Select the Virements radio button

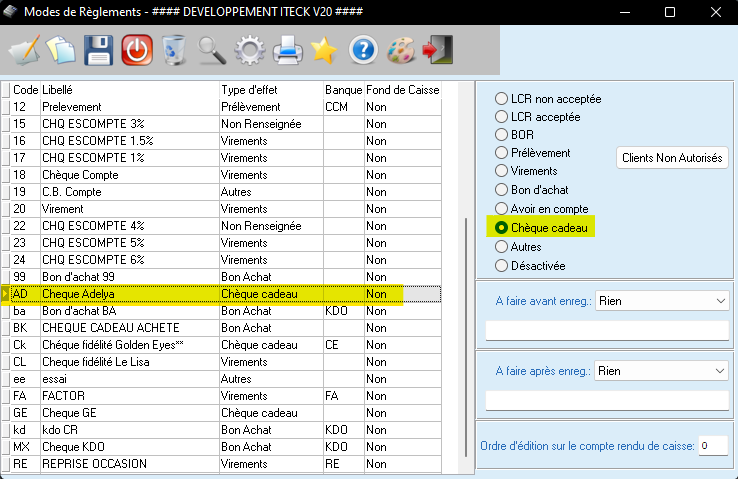[x=501, y=171]
